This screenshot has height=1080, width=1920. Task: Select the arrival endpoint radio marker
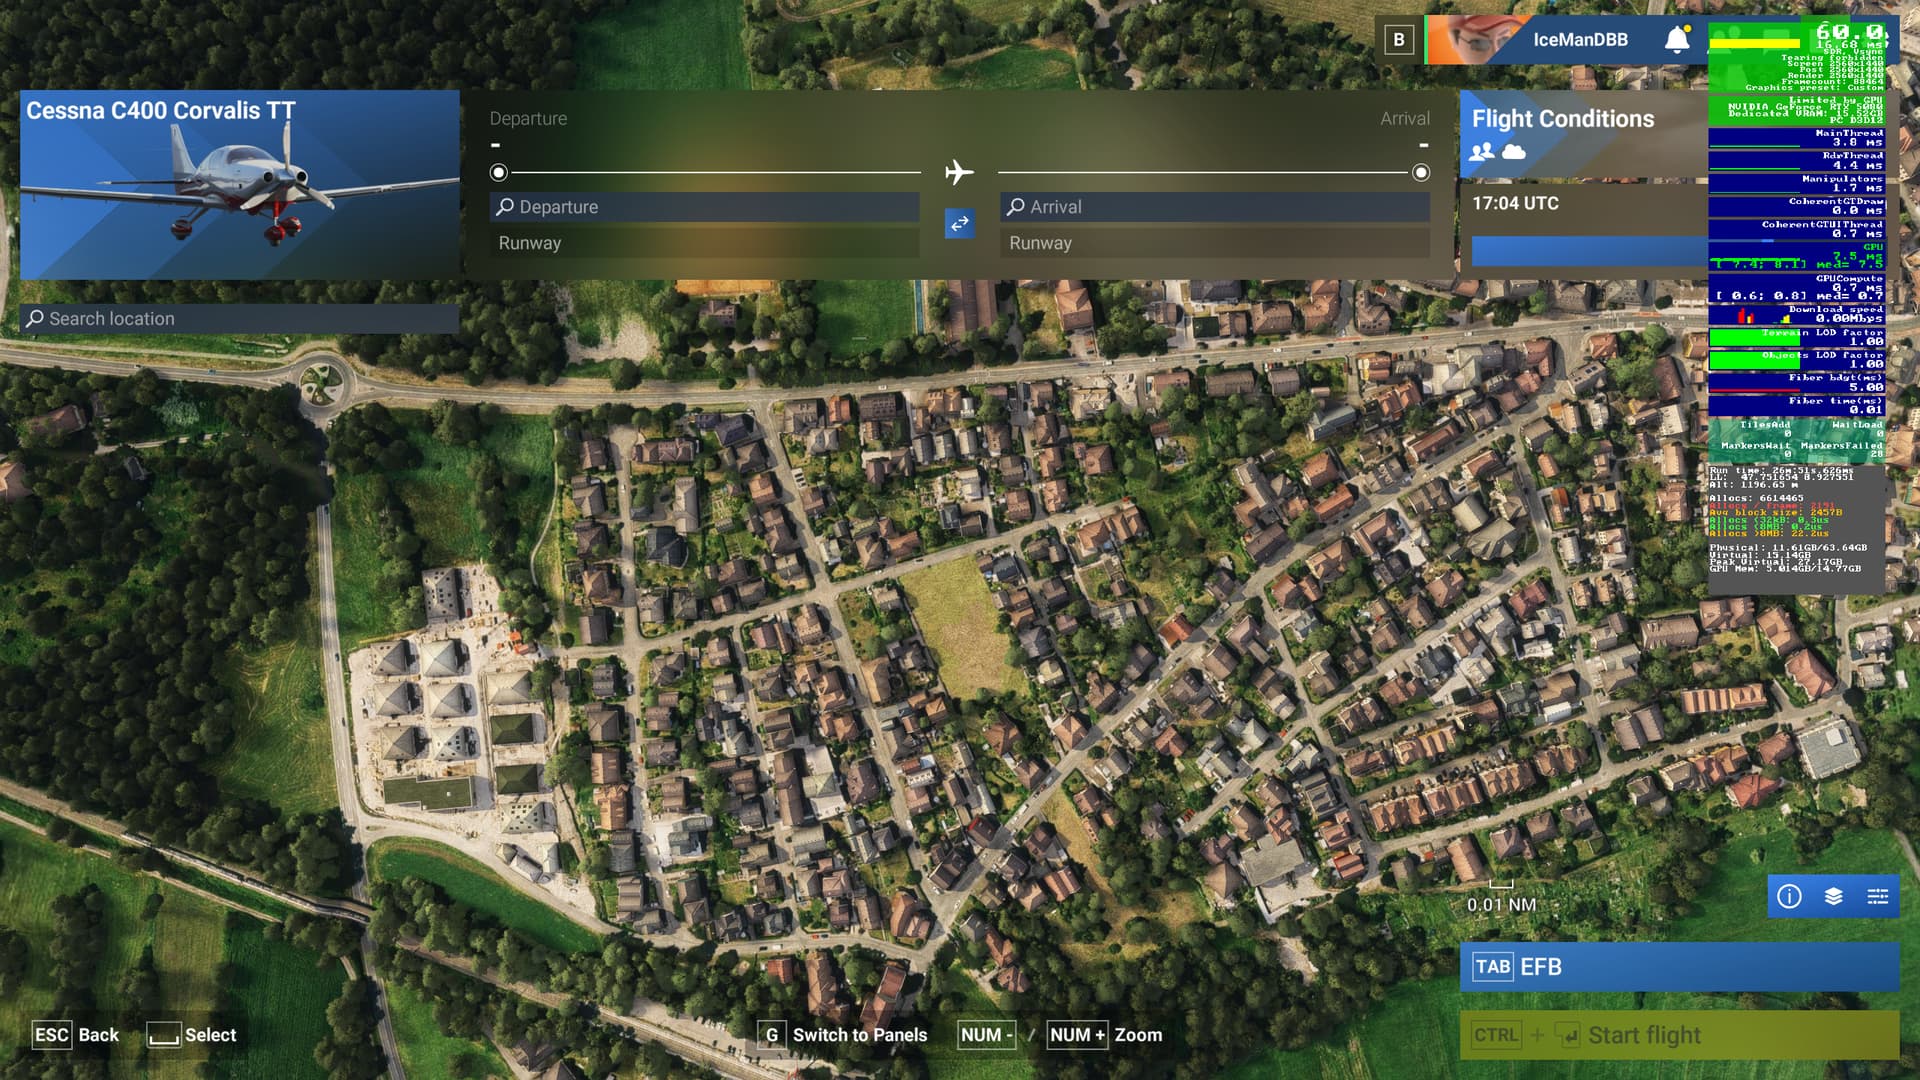tap(1420, 173)
